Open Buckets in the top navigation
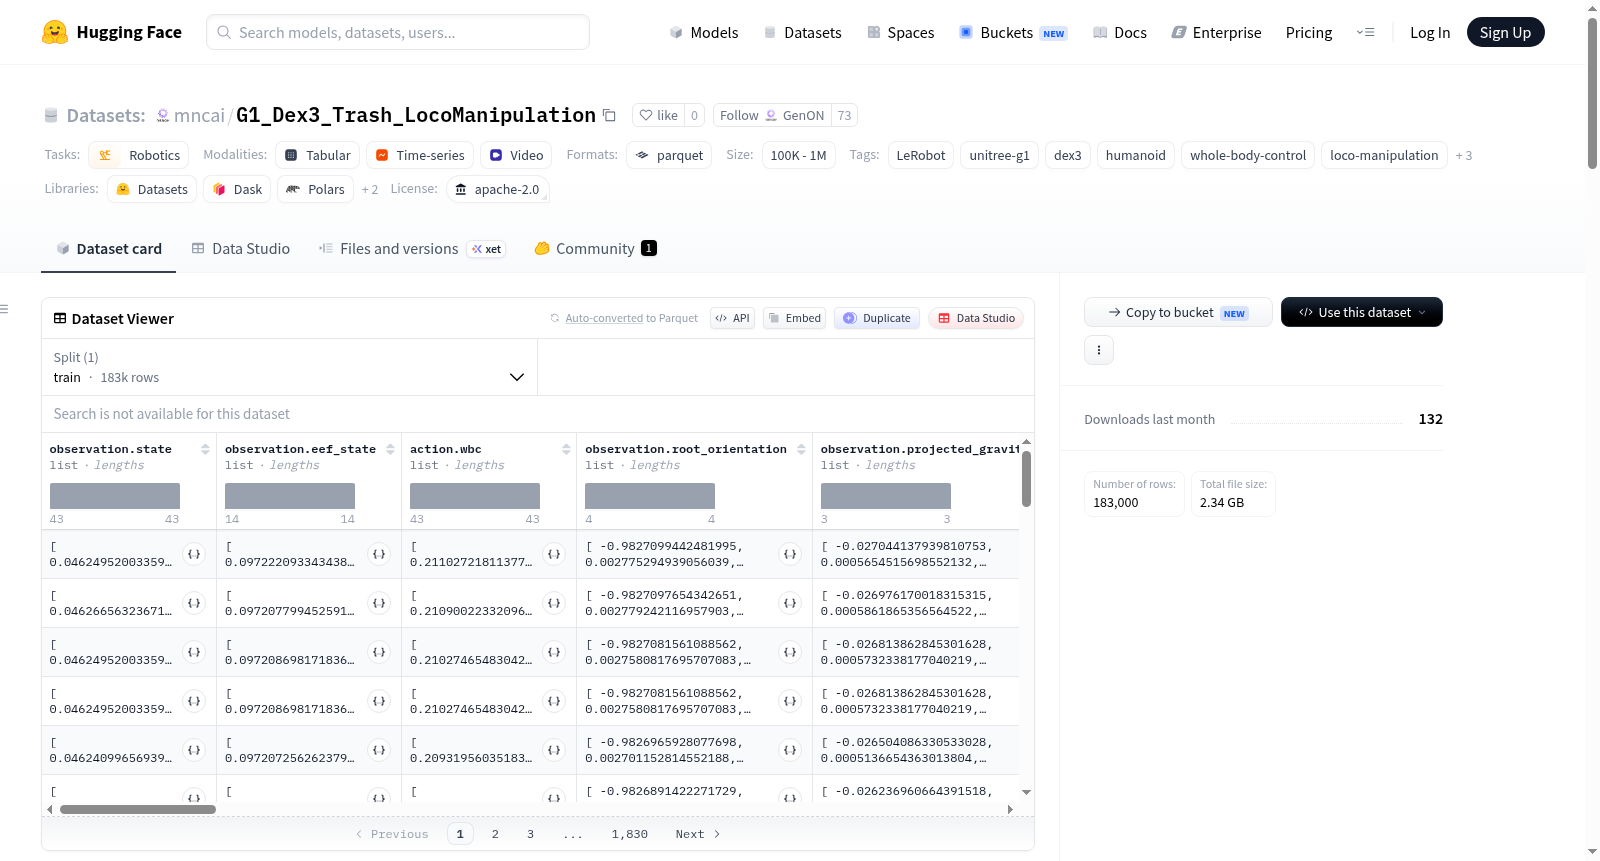This screenshot has width=1600, height=861. click(1013, 33)
